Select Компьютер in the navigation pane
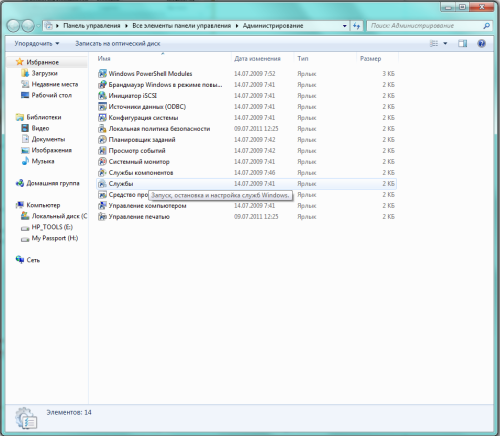Image resolution: width=500 pixels, height=436 pixels. [43, 205]
